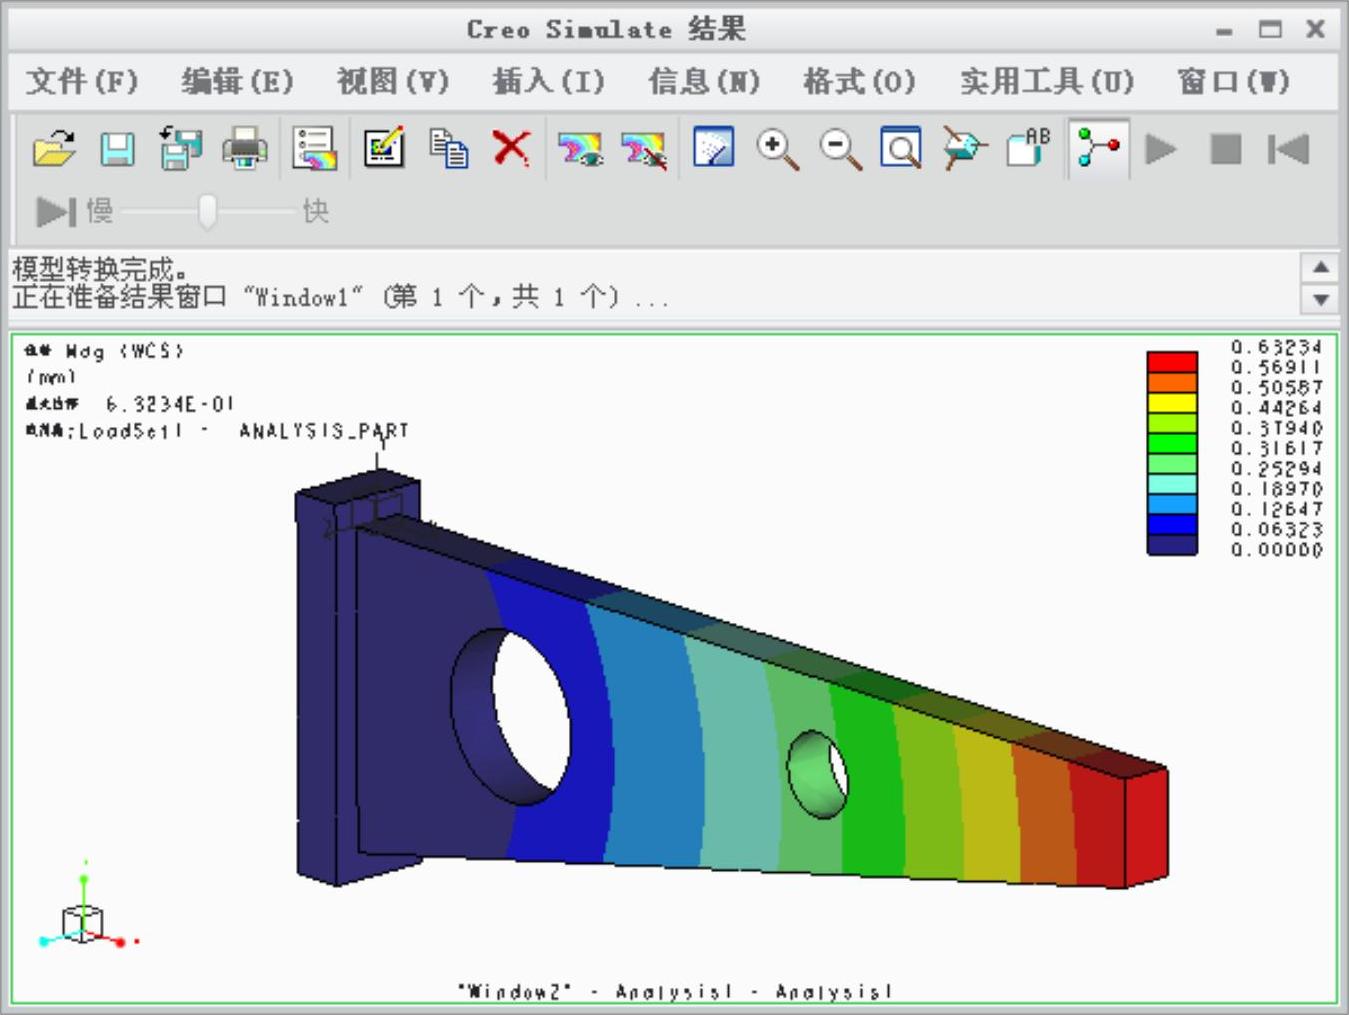Open a result file via folder icon

point(54,150)
